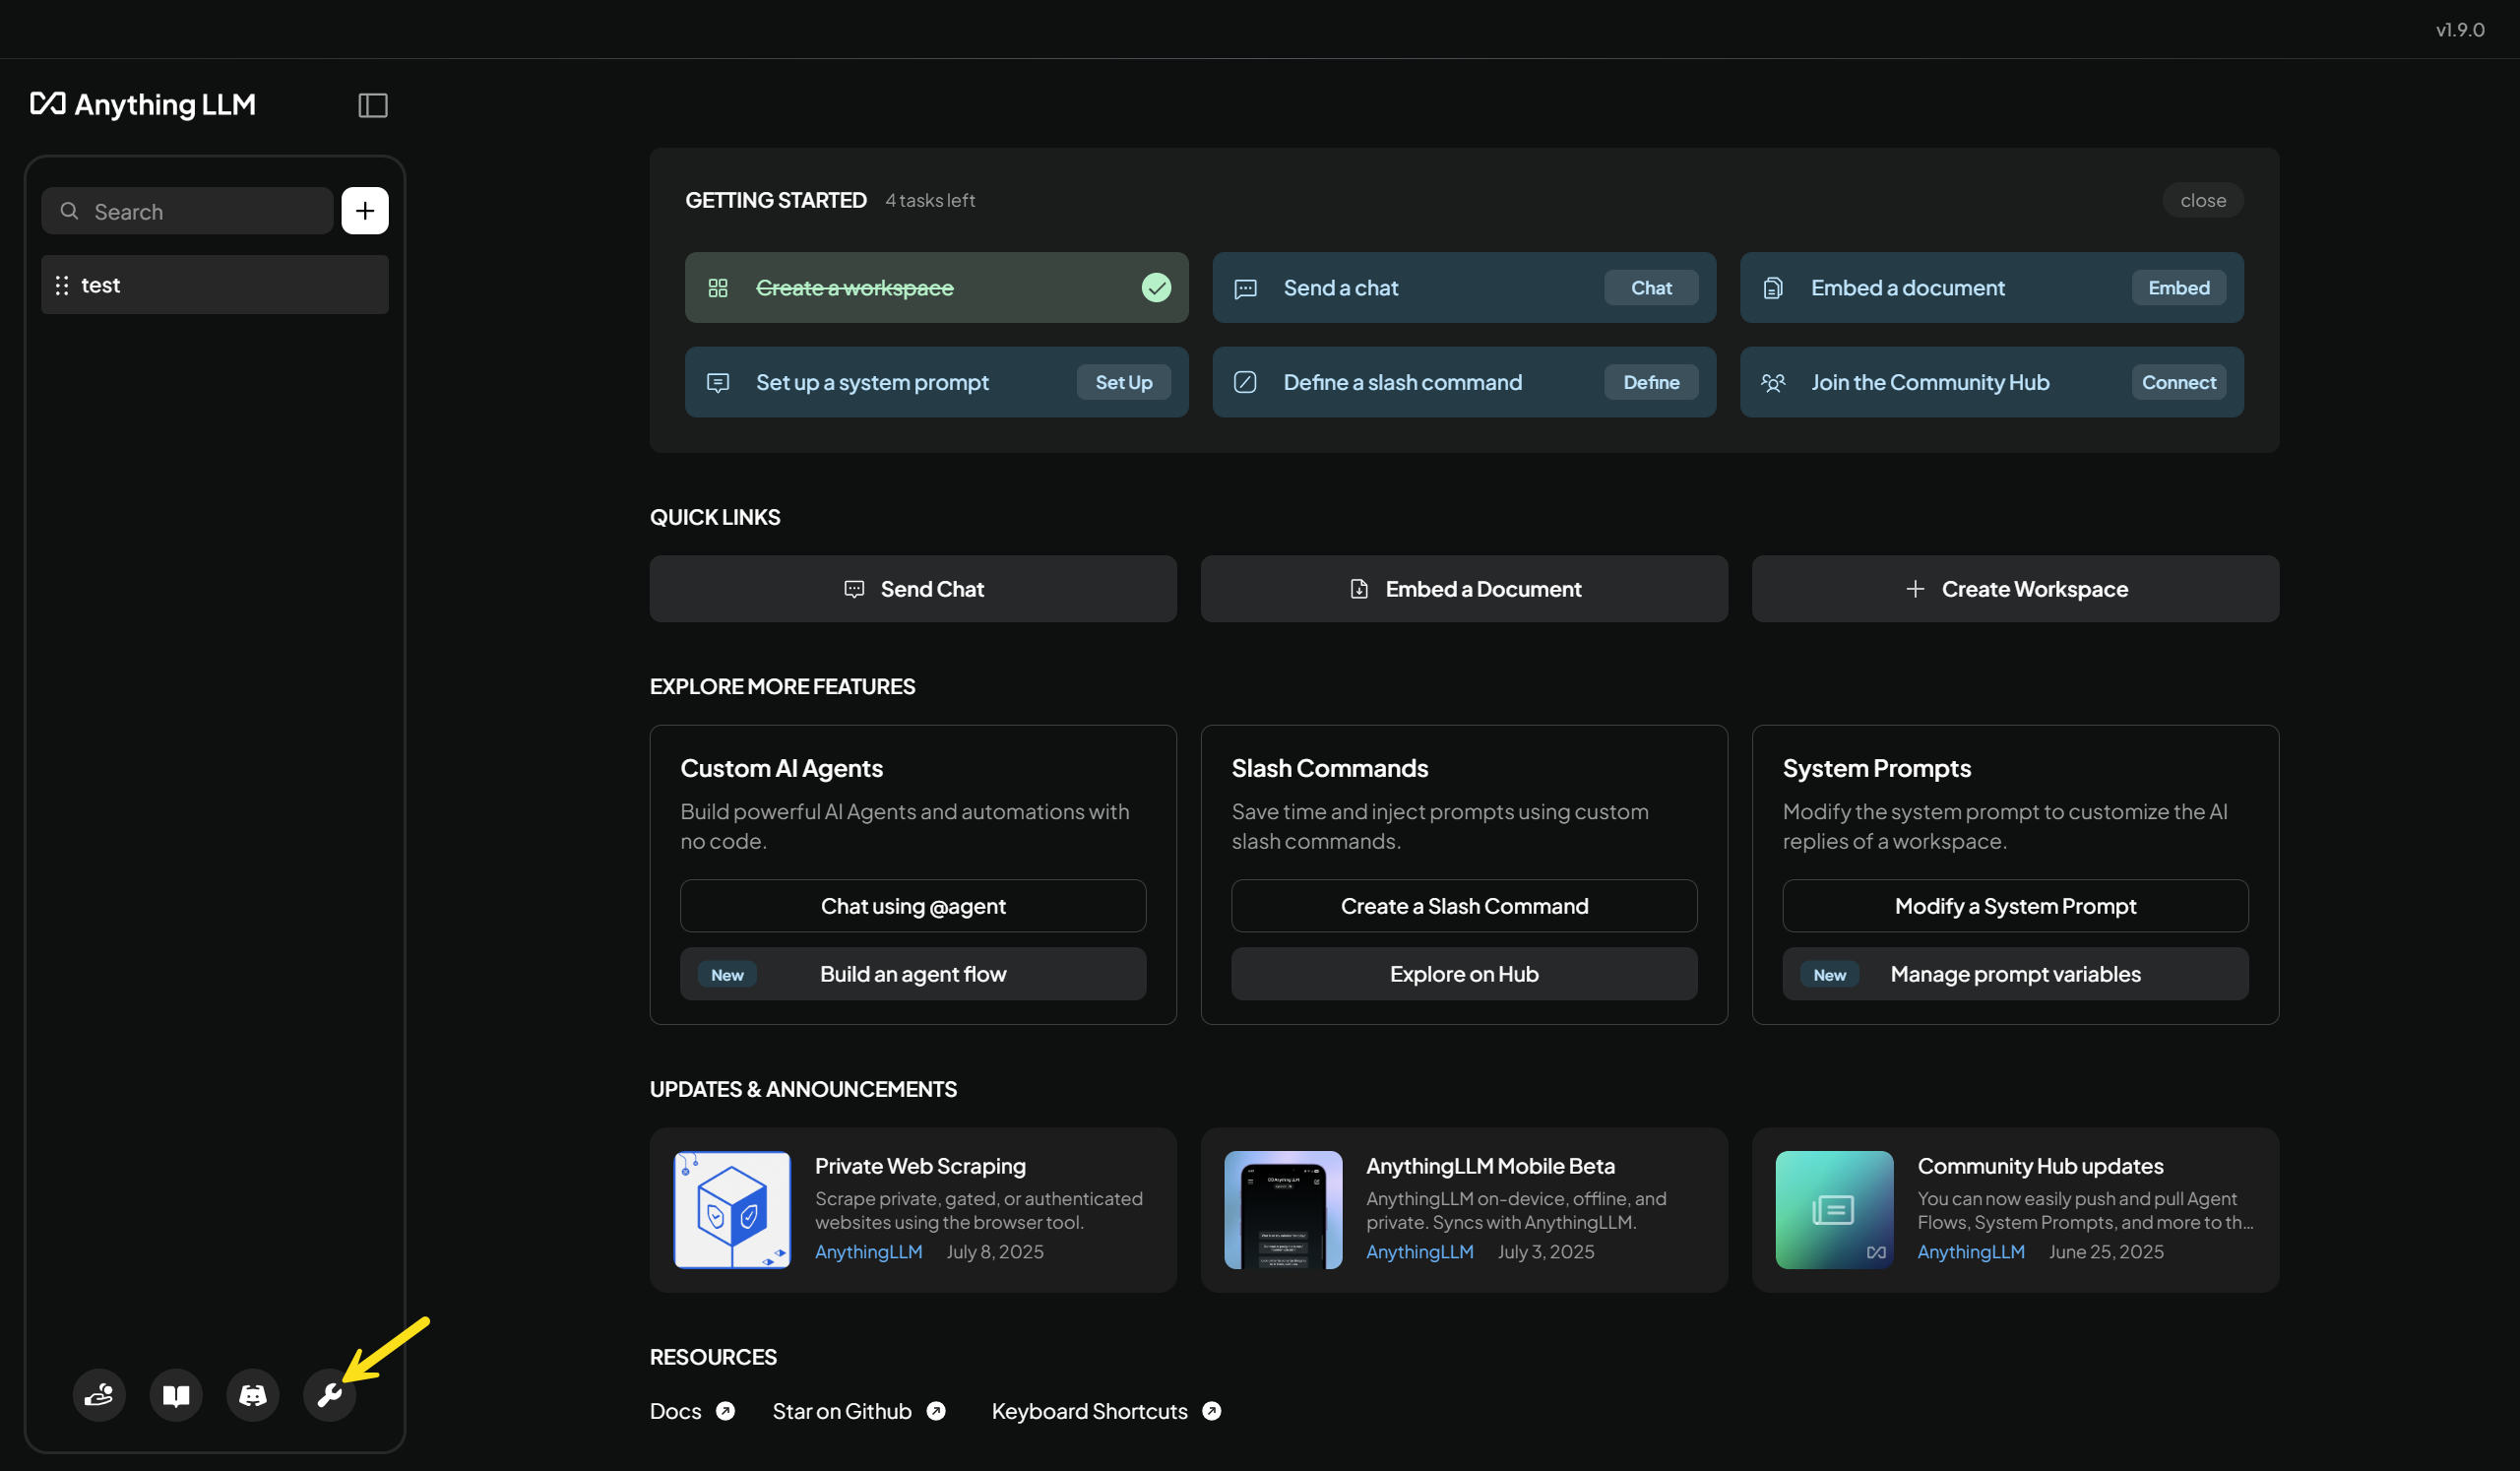Open the Discord community icon
The width and height of the screenshot is (2520, 1471).
click(x=253, y=1395)
